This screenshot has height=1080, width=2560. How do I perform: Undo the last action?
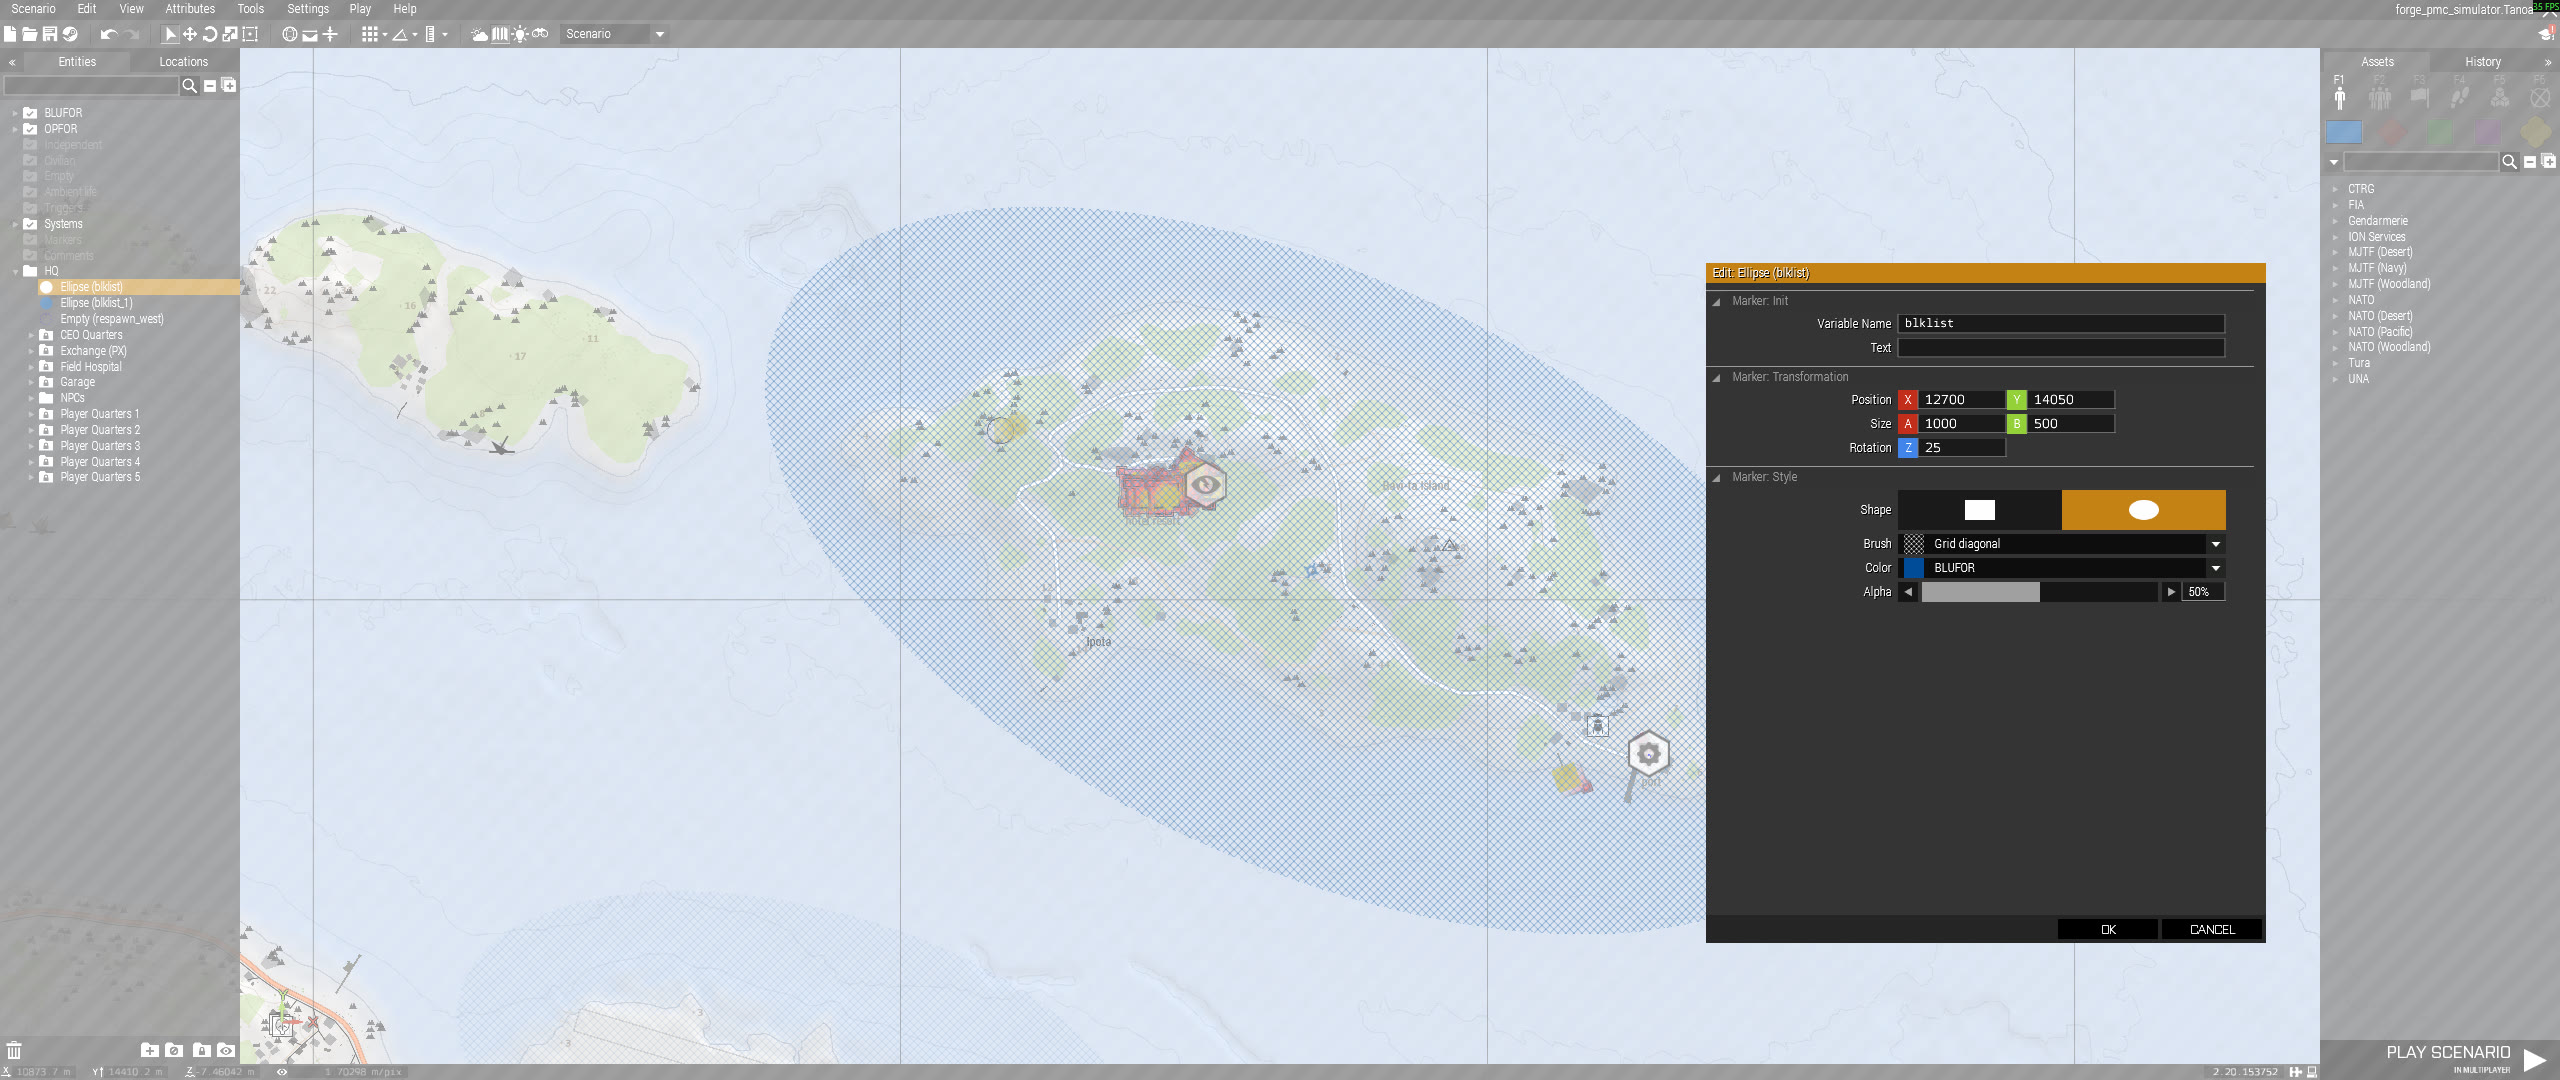(109, 34)
